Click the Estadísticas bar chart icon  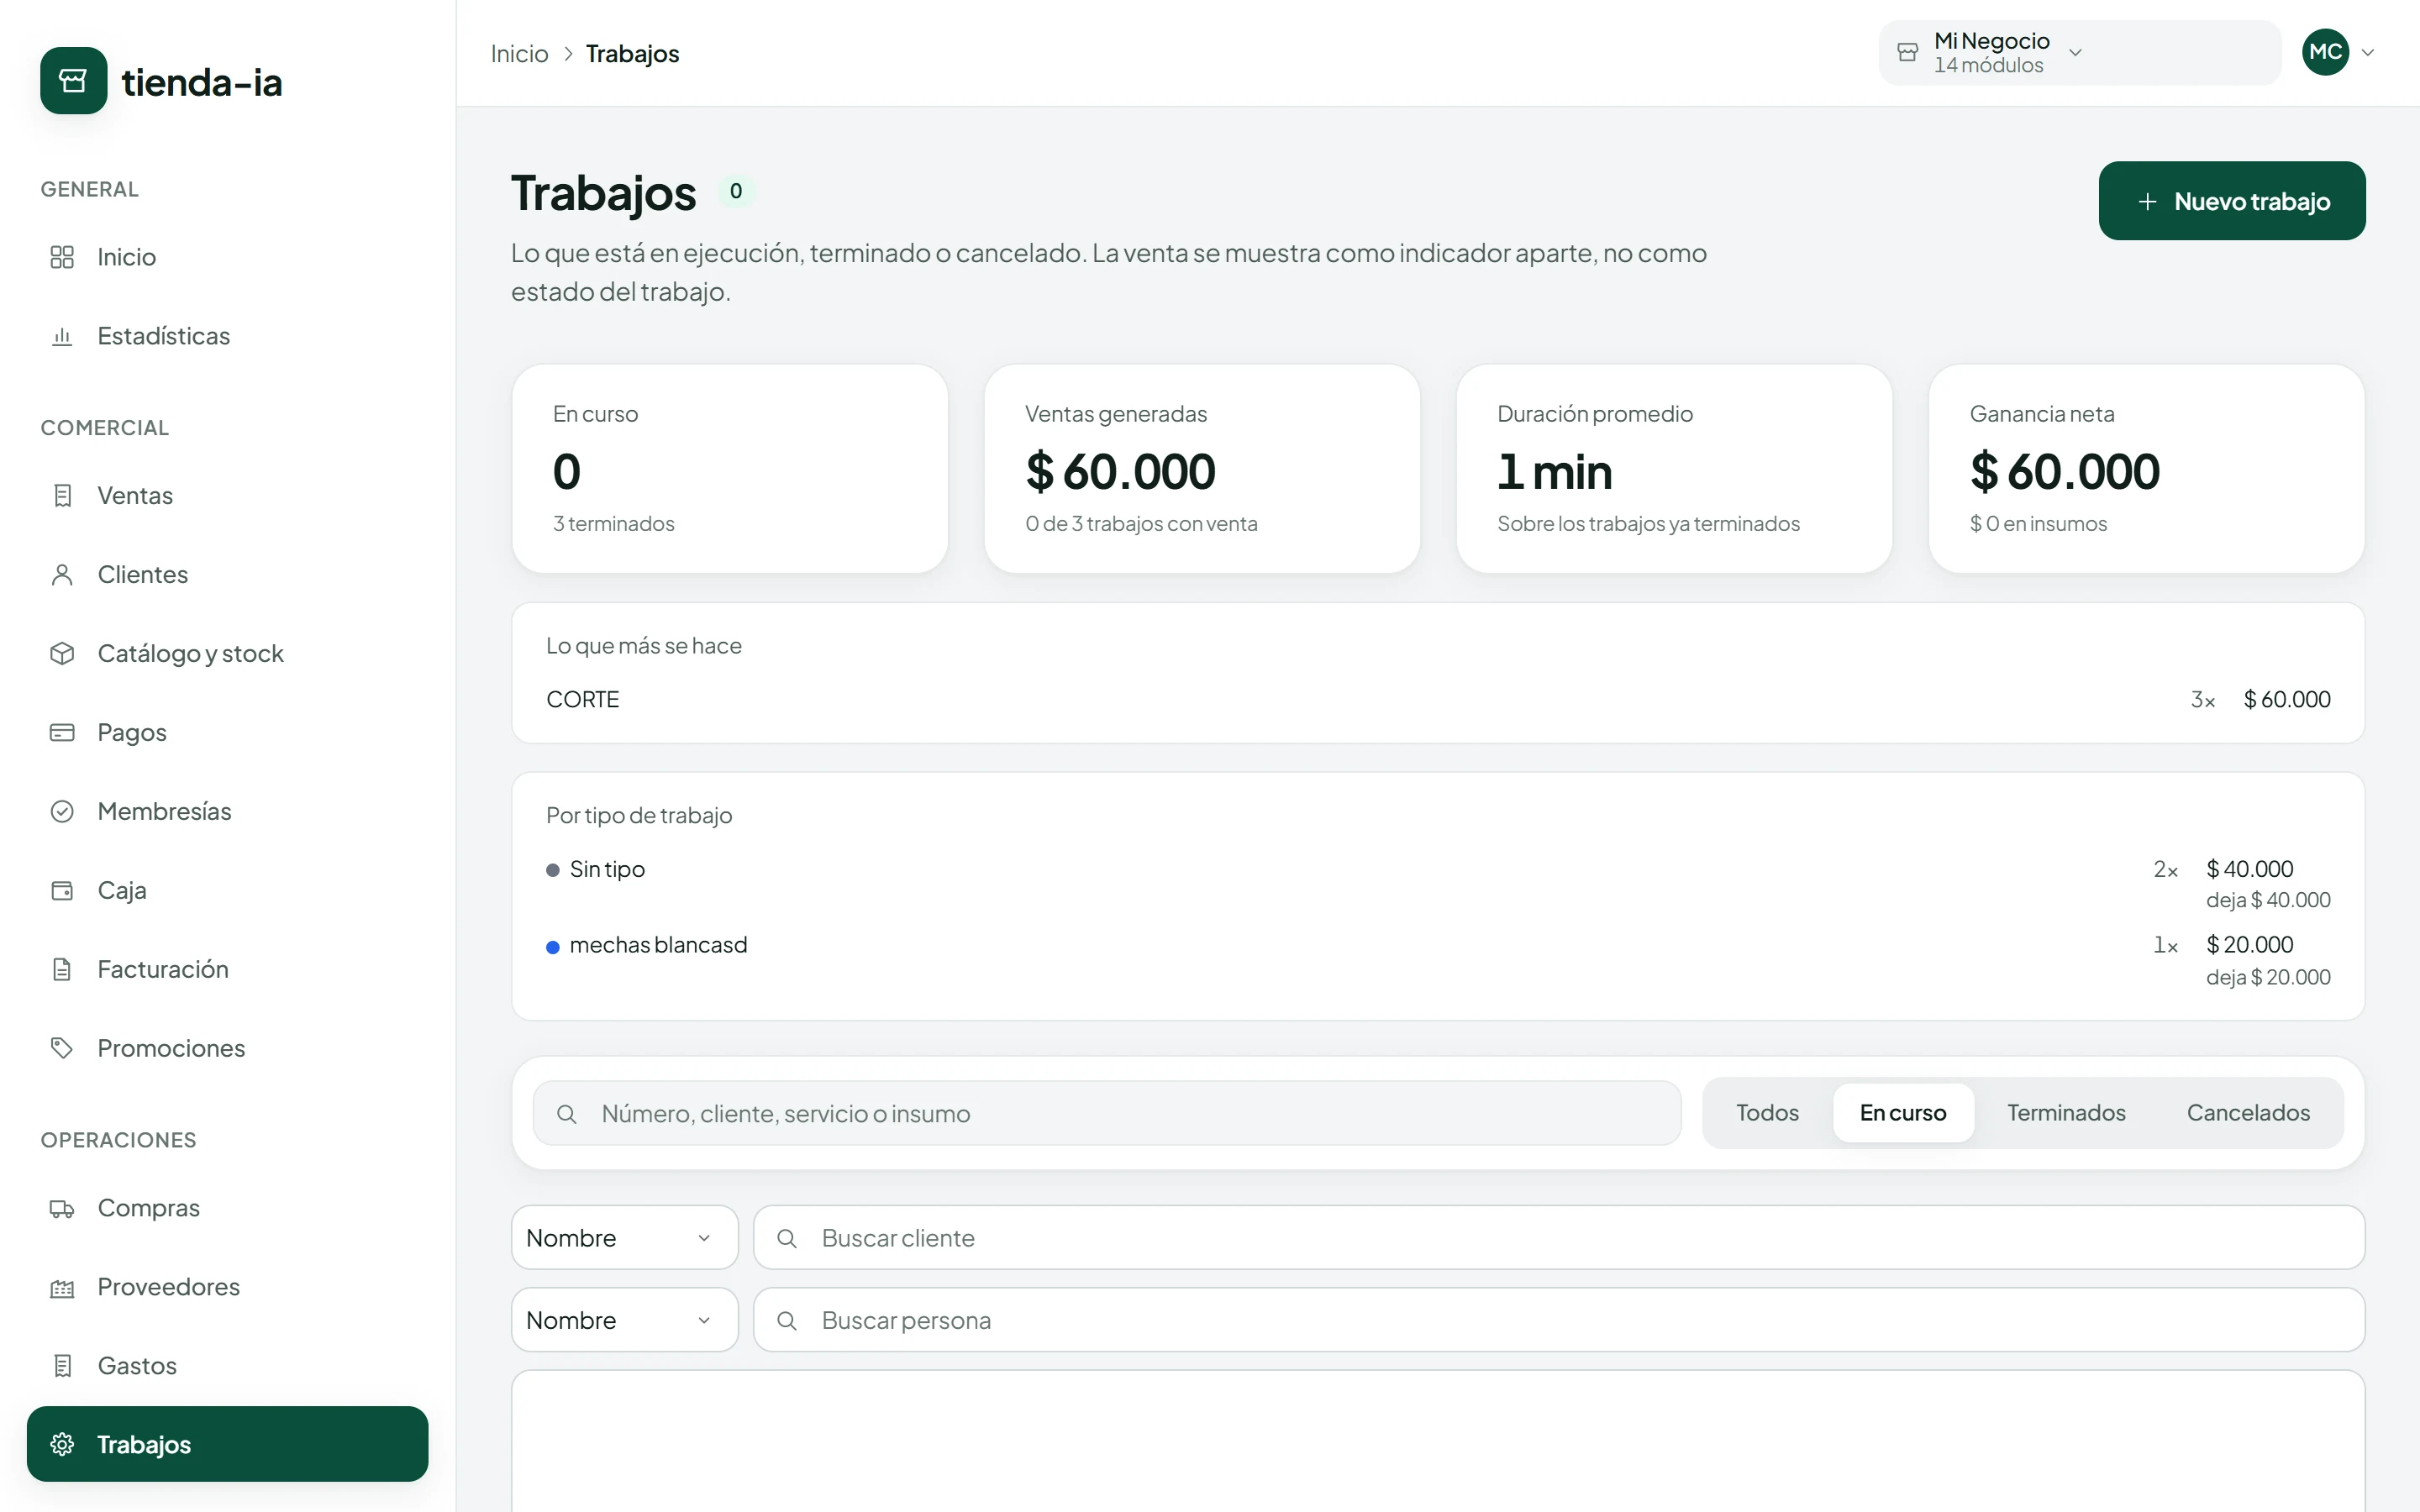tap(62, 336)
